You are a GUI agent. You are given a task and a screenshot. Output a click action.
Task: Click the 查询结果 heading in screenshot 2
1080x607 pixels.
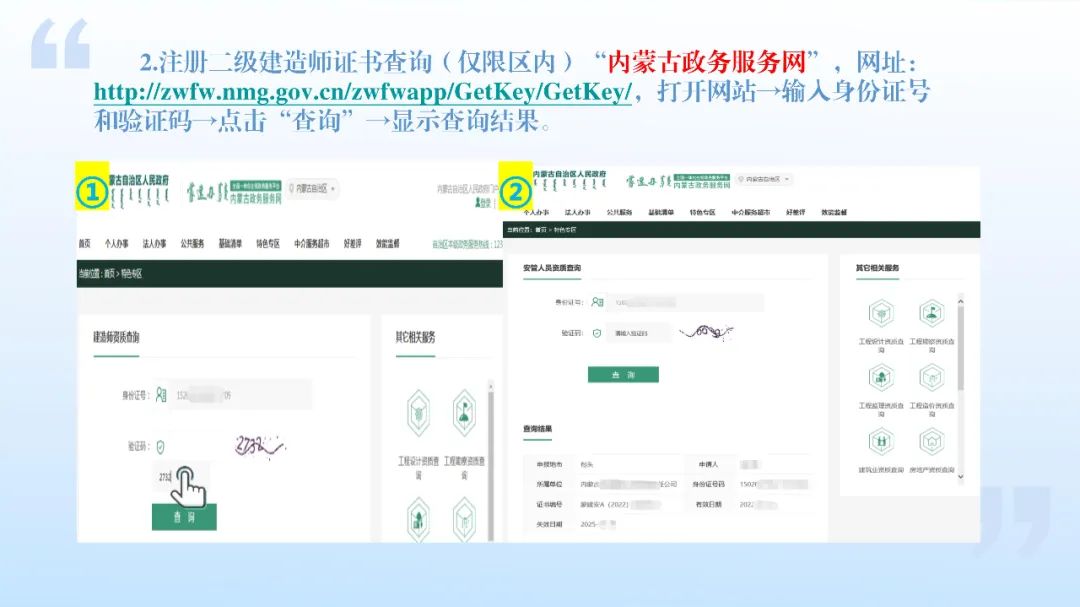coord(537,429)
